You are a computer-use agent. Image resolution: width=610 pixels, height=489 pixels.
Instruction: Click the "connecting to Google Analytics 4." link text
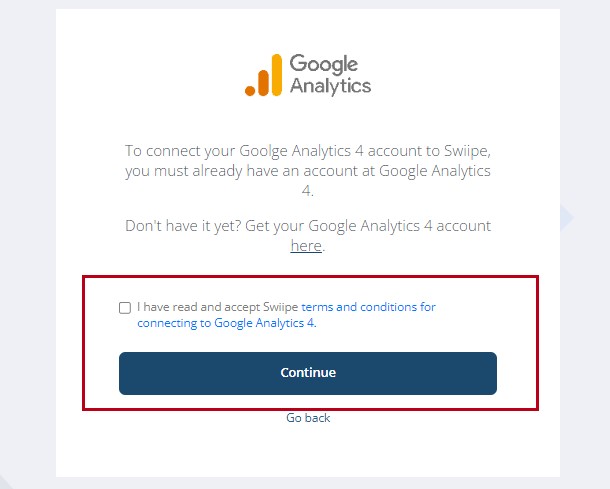[227, 323]
